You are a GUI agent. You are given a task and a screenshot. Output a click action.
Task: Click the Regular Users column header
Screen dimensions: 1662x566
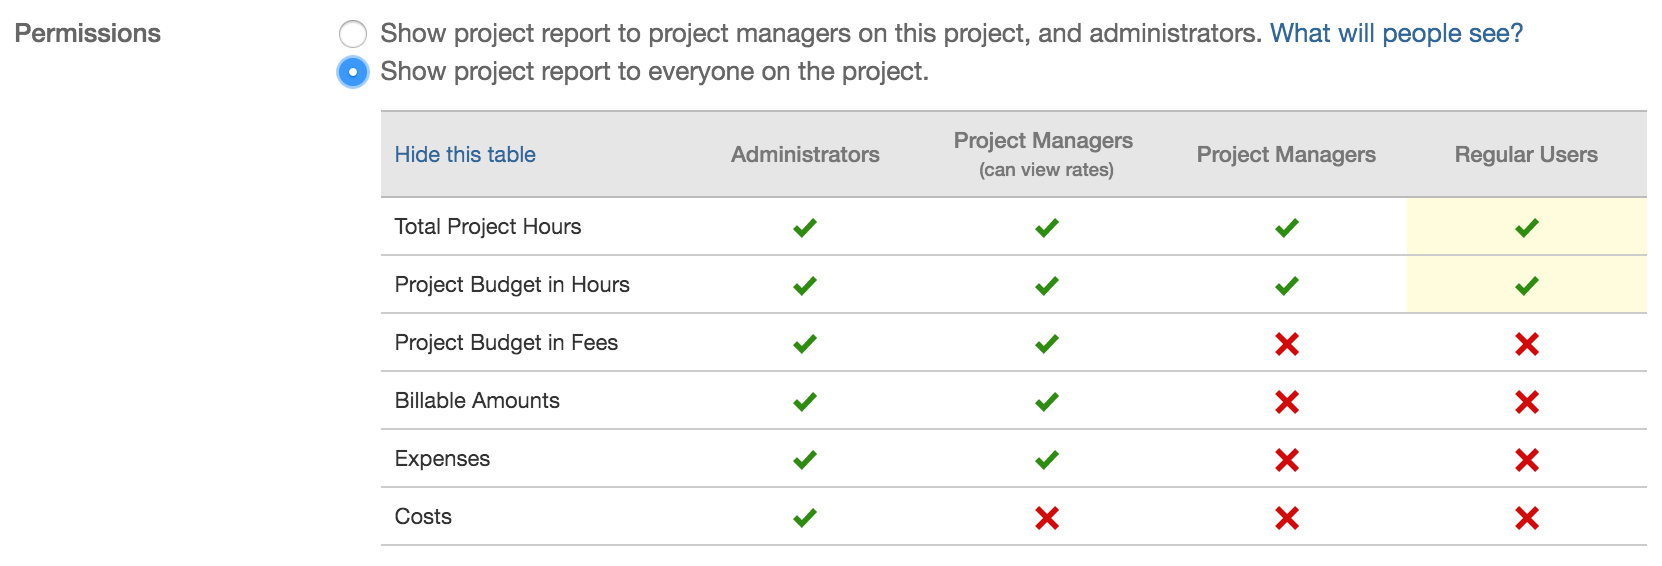pos(1526,154)
